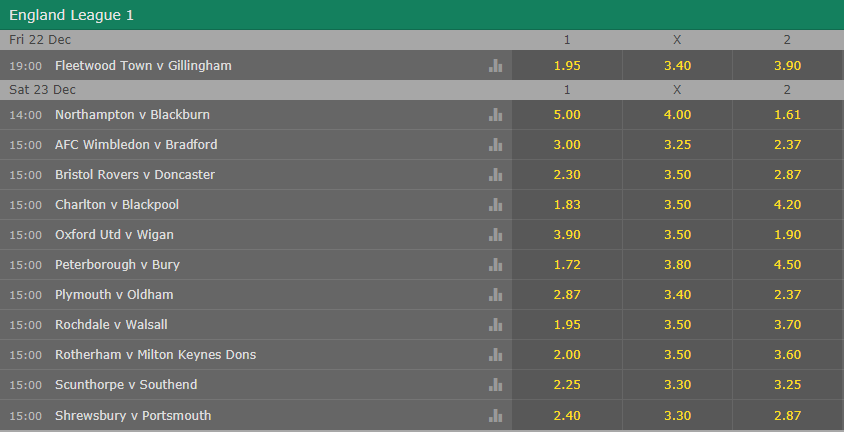View stats chart for Charlton v Blackpool

495,205
